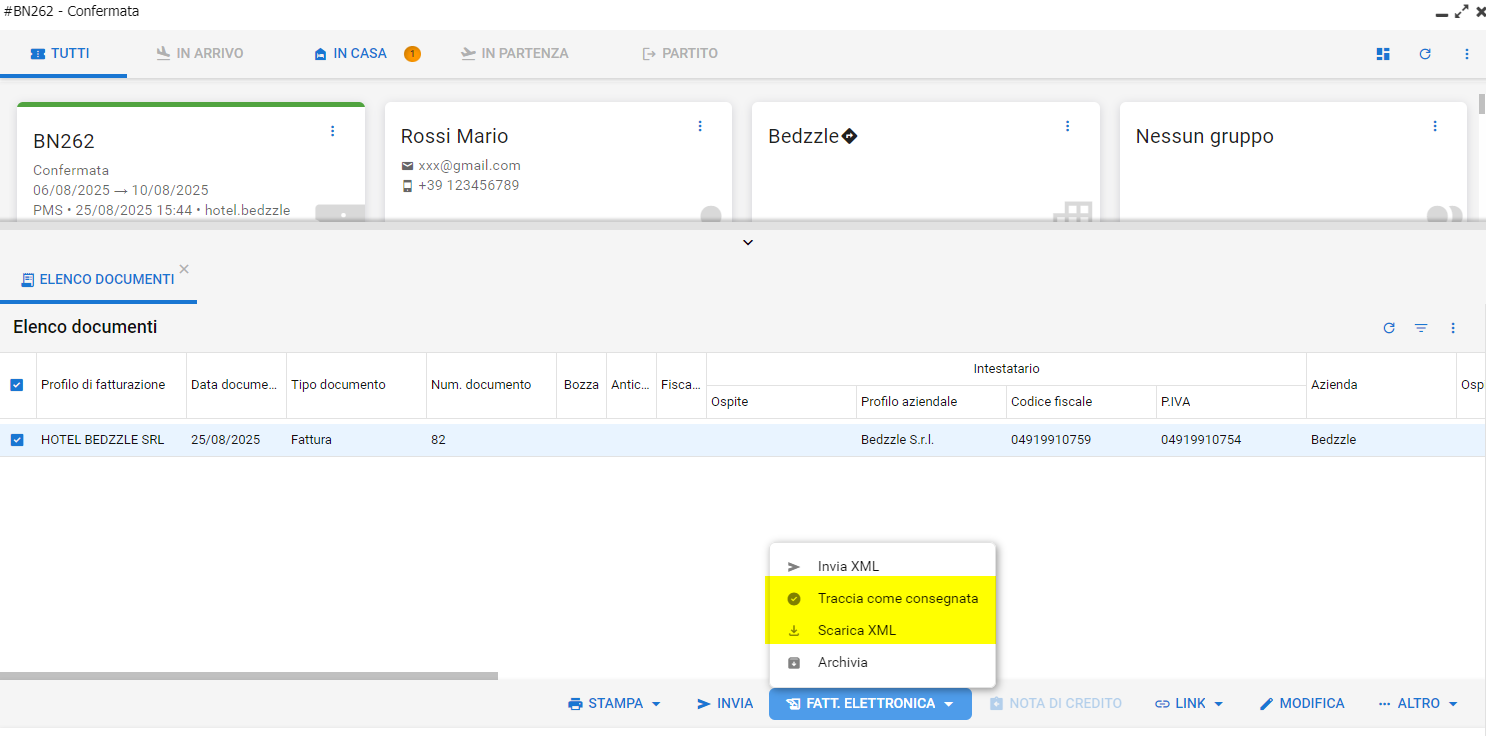Image resolution: width=1486 pixels, height=736 pixels.
Task: Open the dashboard layout icon at top right
Action: point(1383,54)
